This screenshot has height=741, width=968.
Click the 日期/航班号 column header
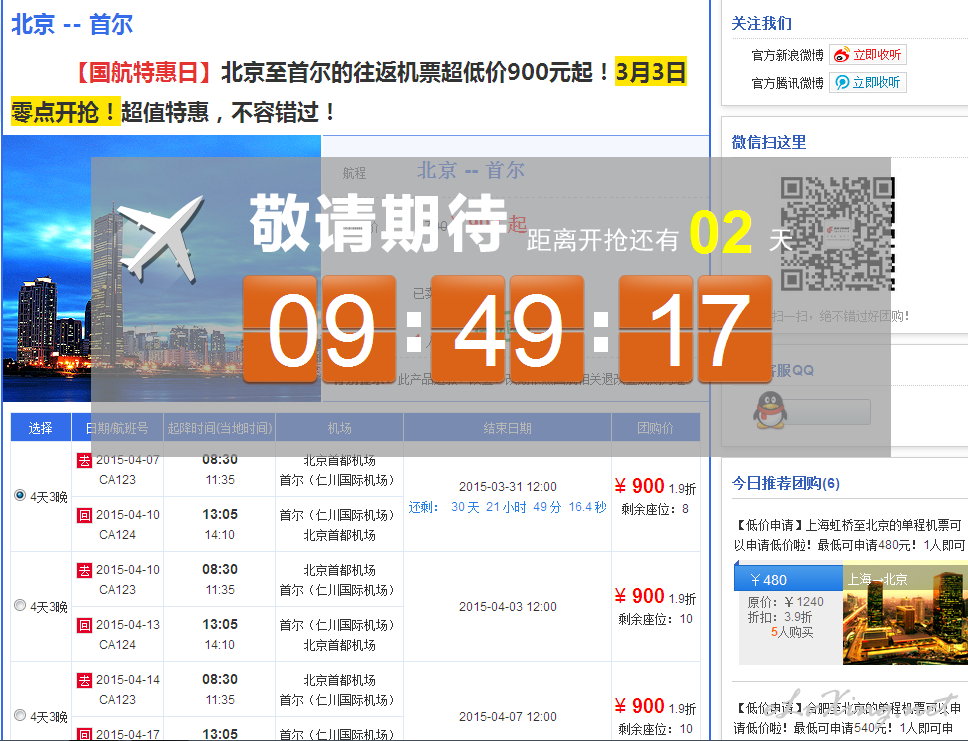pyautogui.click(x=117, y=428)
